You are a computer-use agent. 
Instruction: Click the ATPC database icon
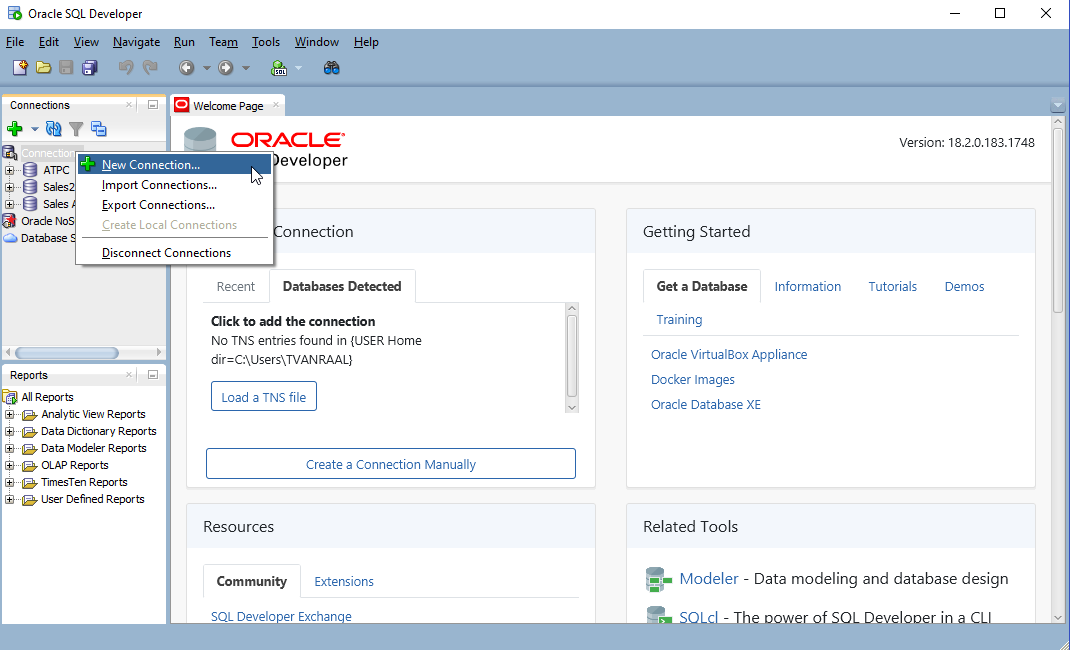click(30, 170)
